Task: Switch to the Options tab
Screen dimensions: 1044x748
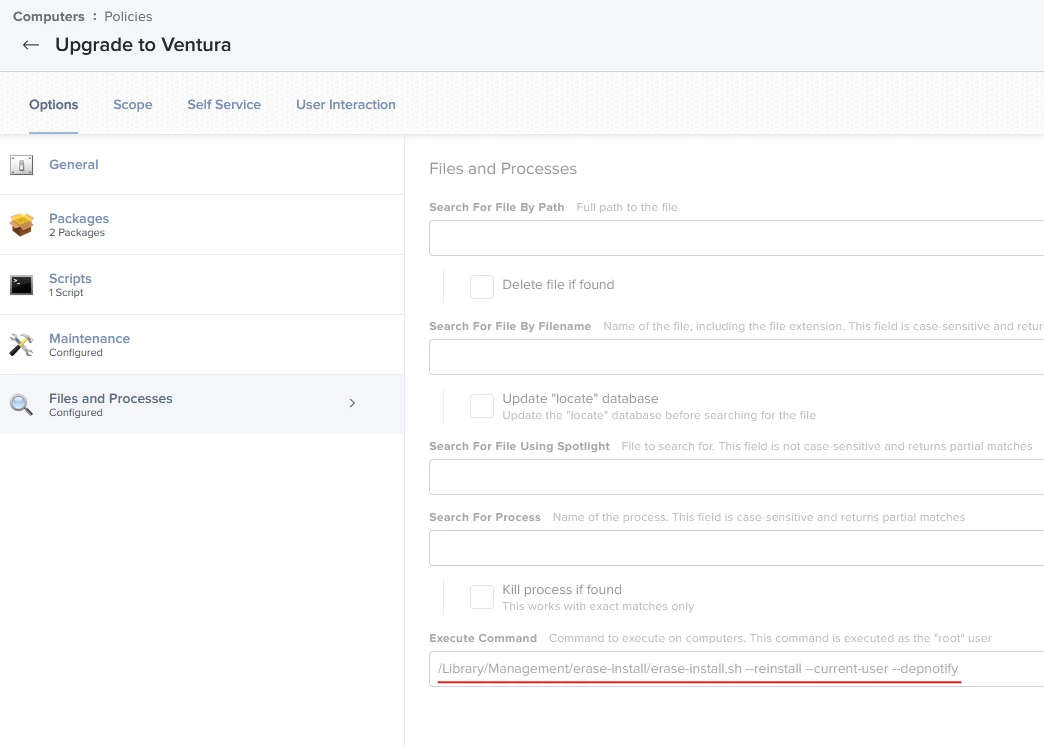Action: pos(53,105)
